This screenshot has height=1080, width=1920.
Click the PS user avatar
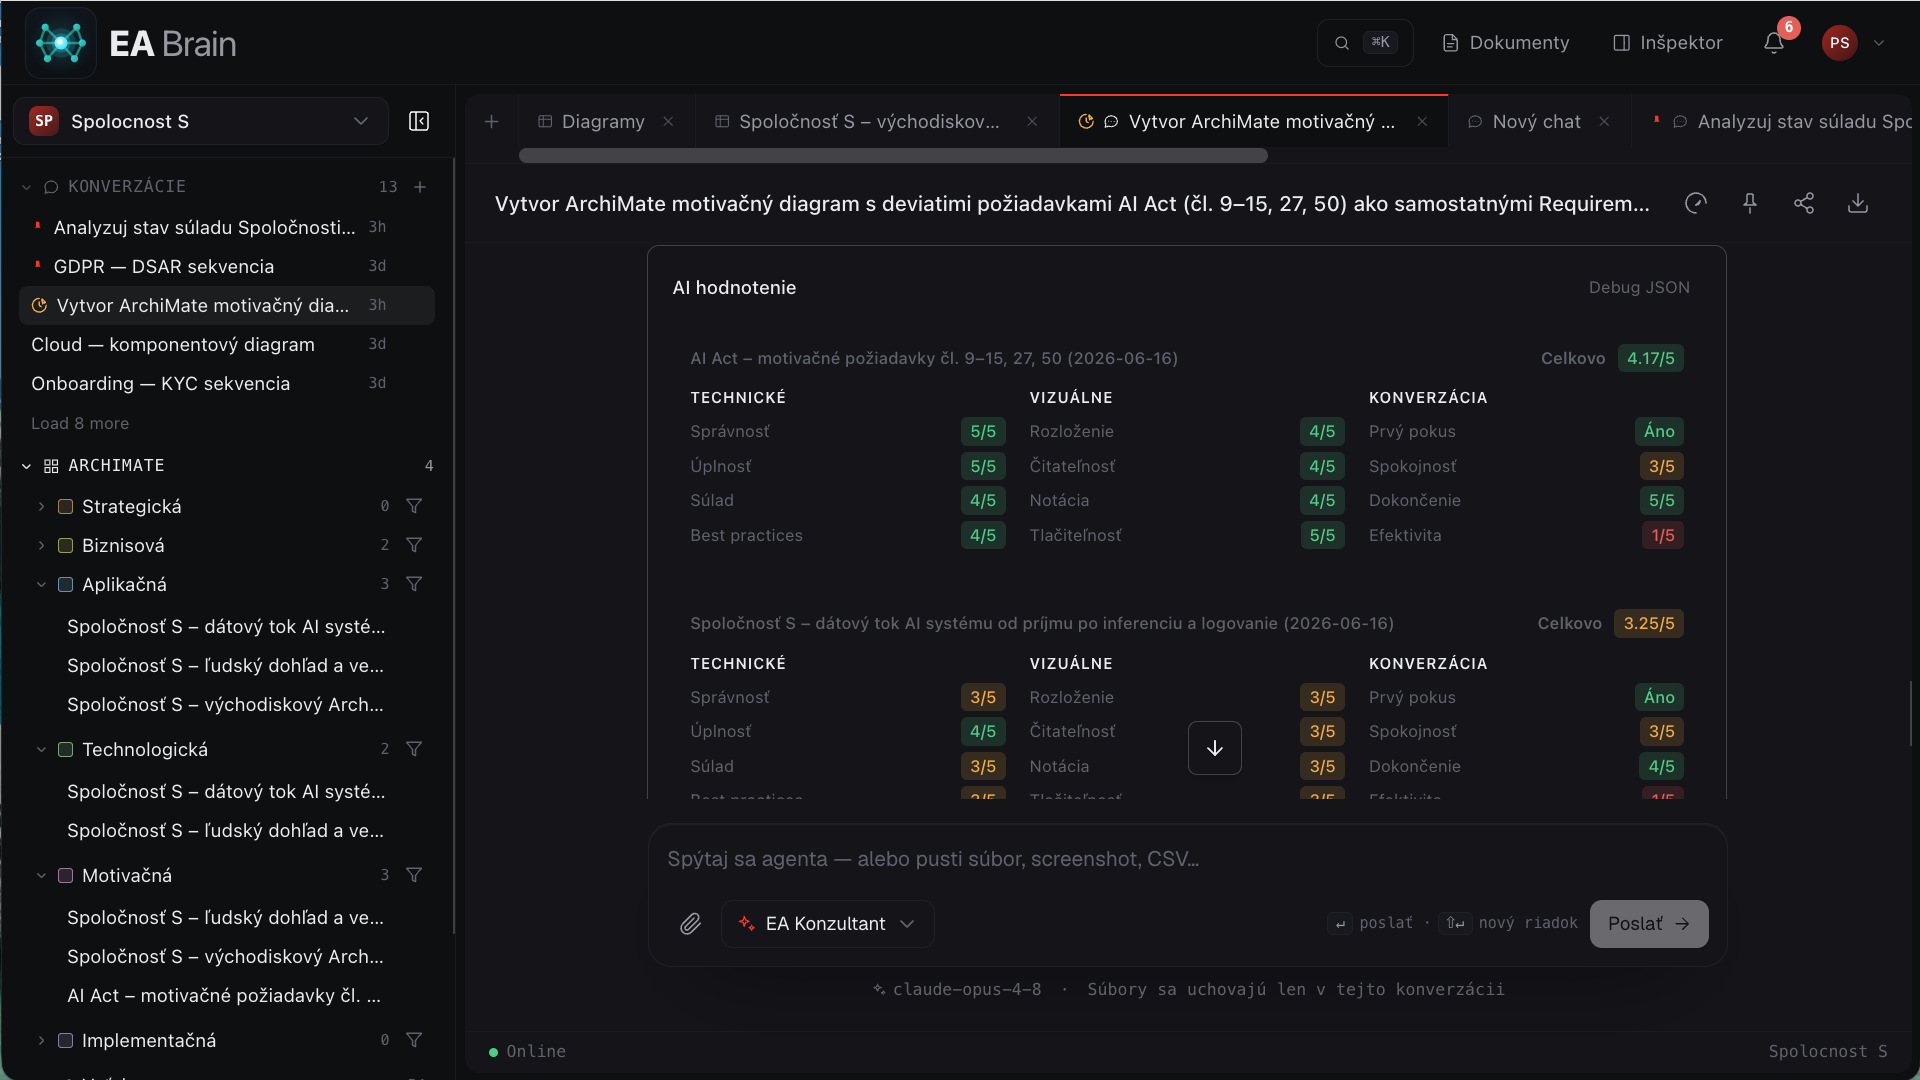(1839, 43)
